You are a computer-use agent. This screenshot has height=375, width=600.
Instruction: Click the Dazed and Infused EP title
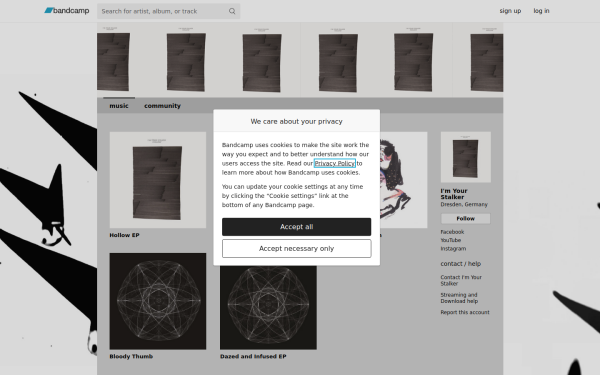point(253,356)
